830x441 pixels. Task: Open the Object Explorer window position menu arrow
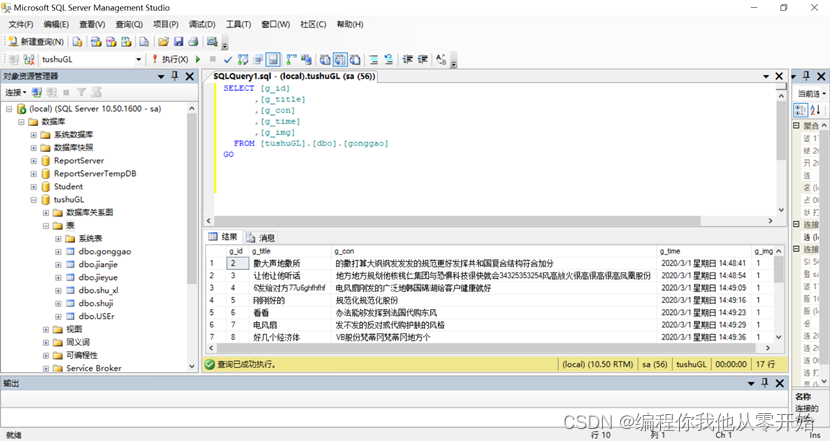click(161, 77)
